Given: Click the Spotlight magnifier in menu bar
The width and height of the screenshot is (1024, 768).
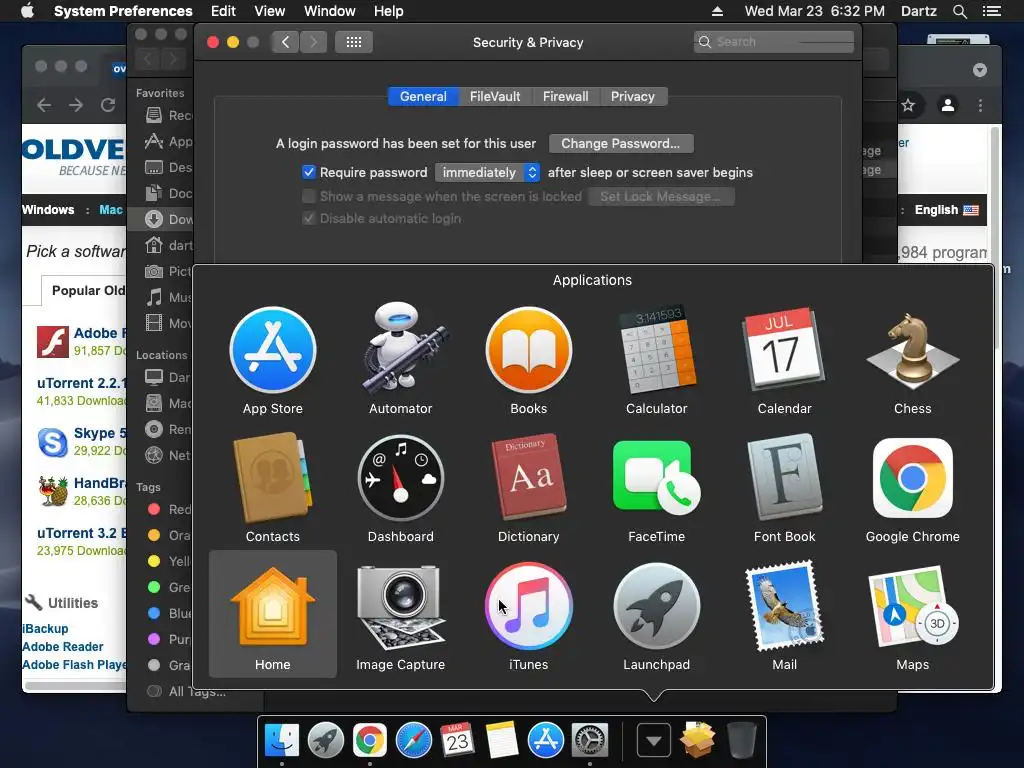Looking at the screenshot, I should point(959,11).
